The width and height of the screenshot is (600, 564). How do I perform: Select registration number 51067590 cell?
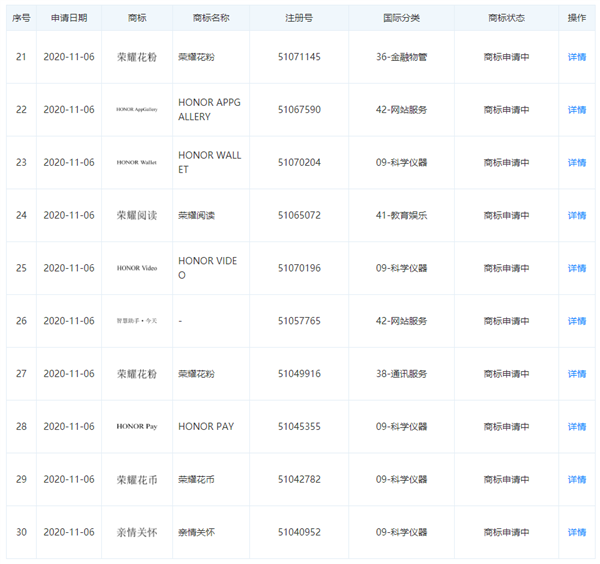tap(299, 110)
